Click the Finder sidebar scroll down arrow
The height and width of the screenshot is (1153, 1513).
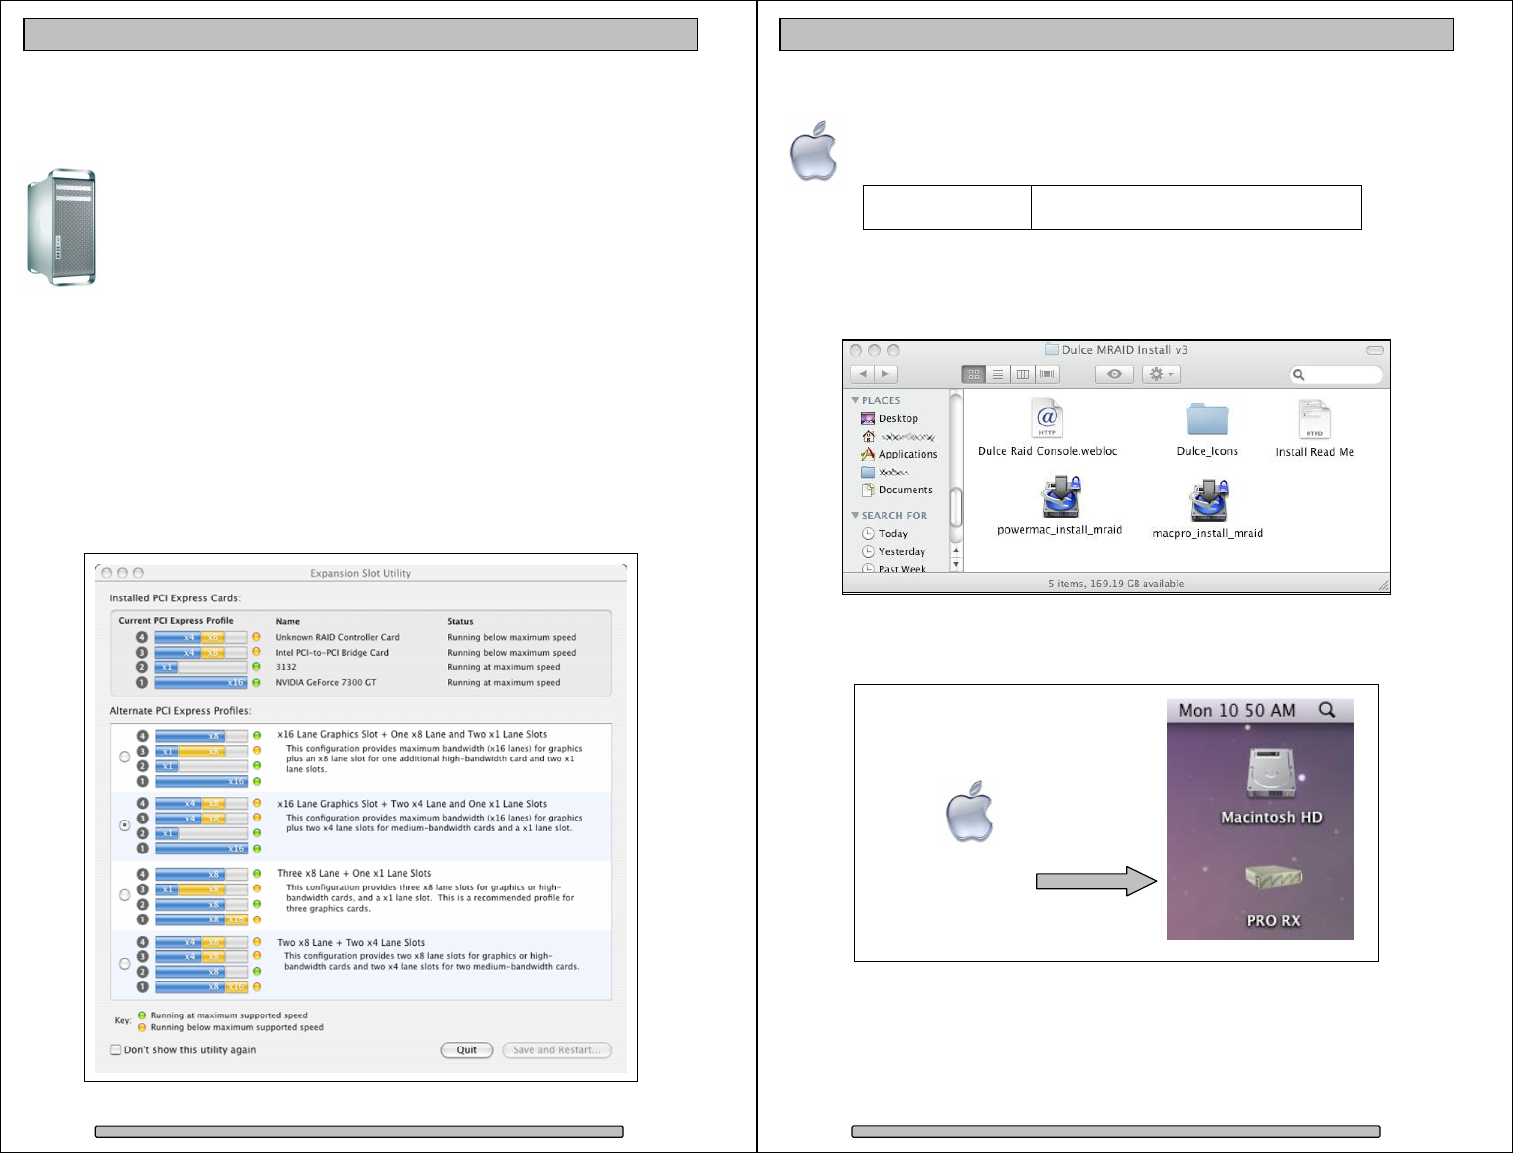[956, 565]
